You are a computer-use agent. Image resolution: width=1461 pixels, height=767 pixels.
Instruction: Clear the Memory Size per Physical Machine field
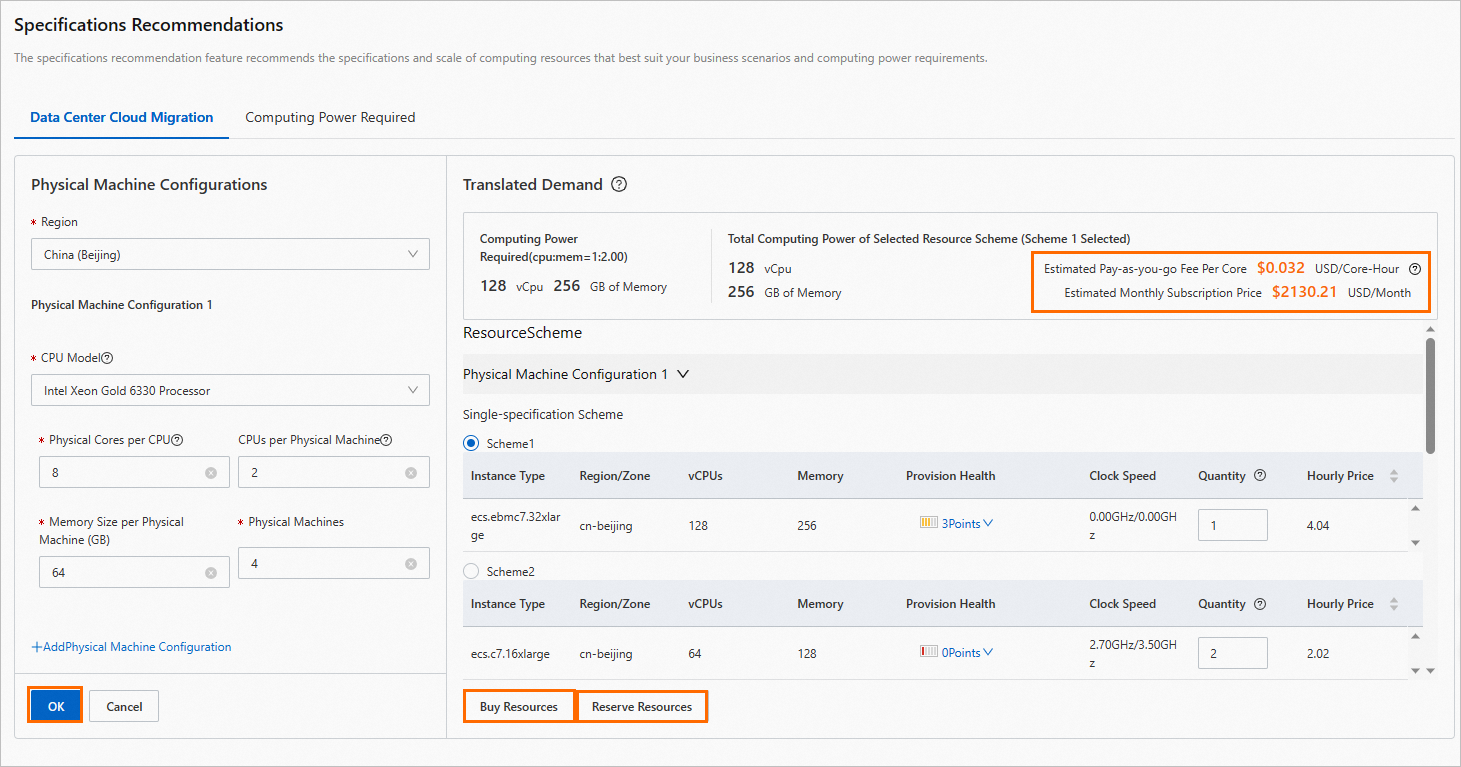tap(211, 573)
